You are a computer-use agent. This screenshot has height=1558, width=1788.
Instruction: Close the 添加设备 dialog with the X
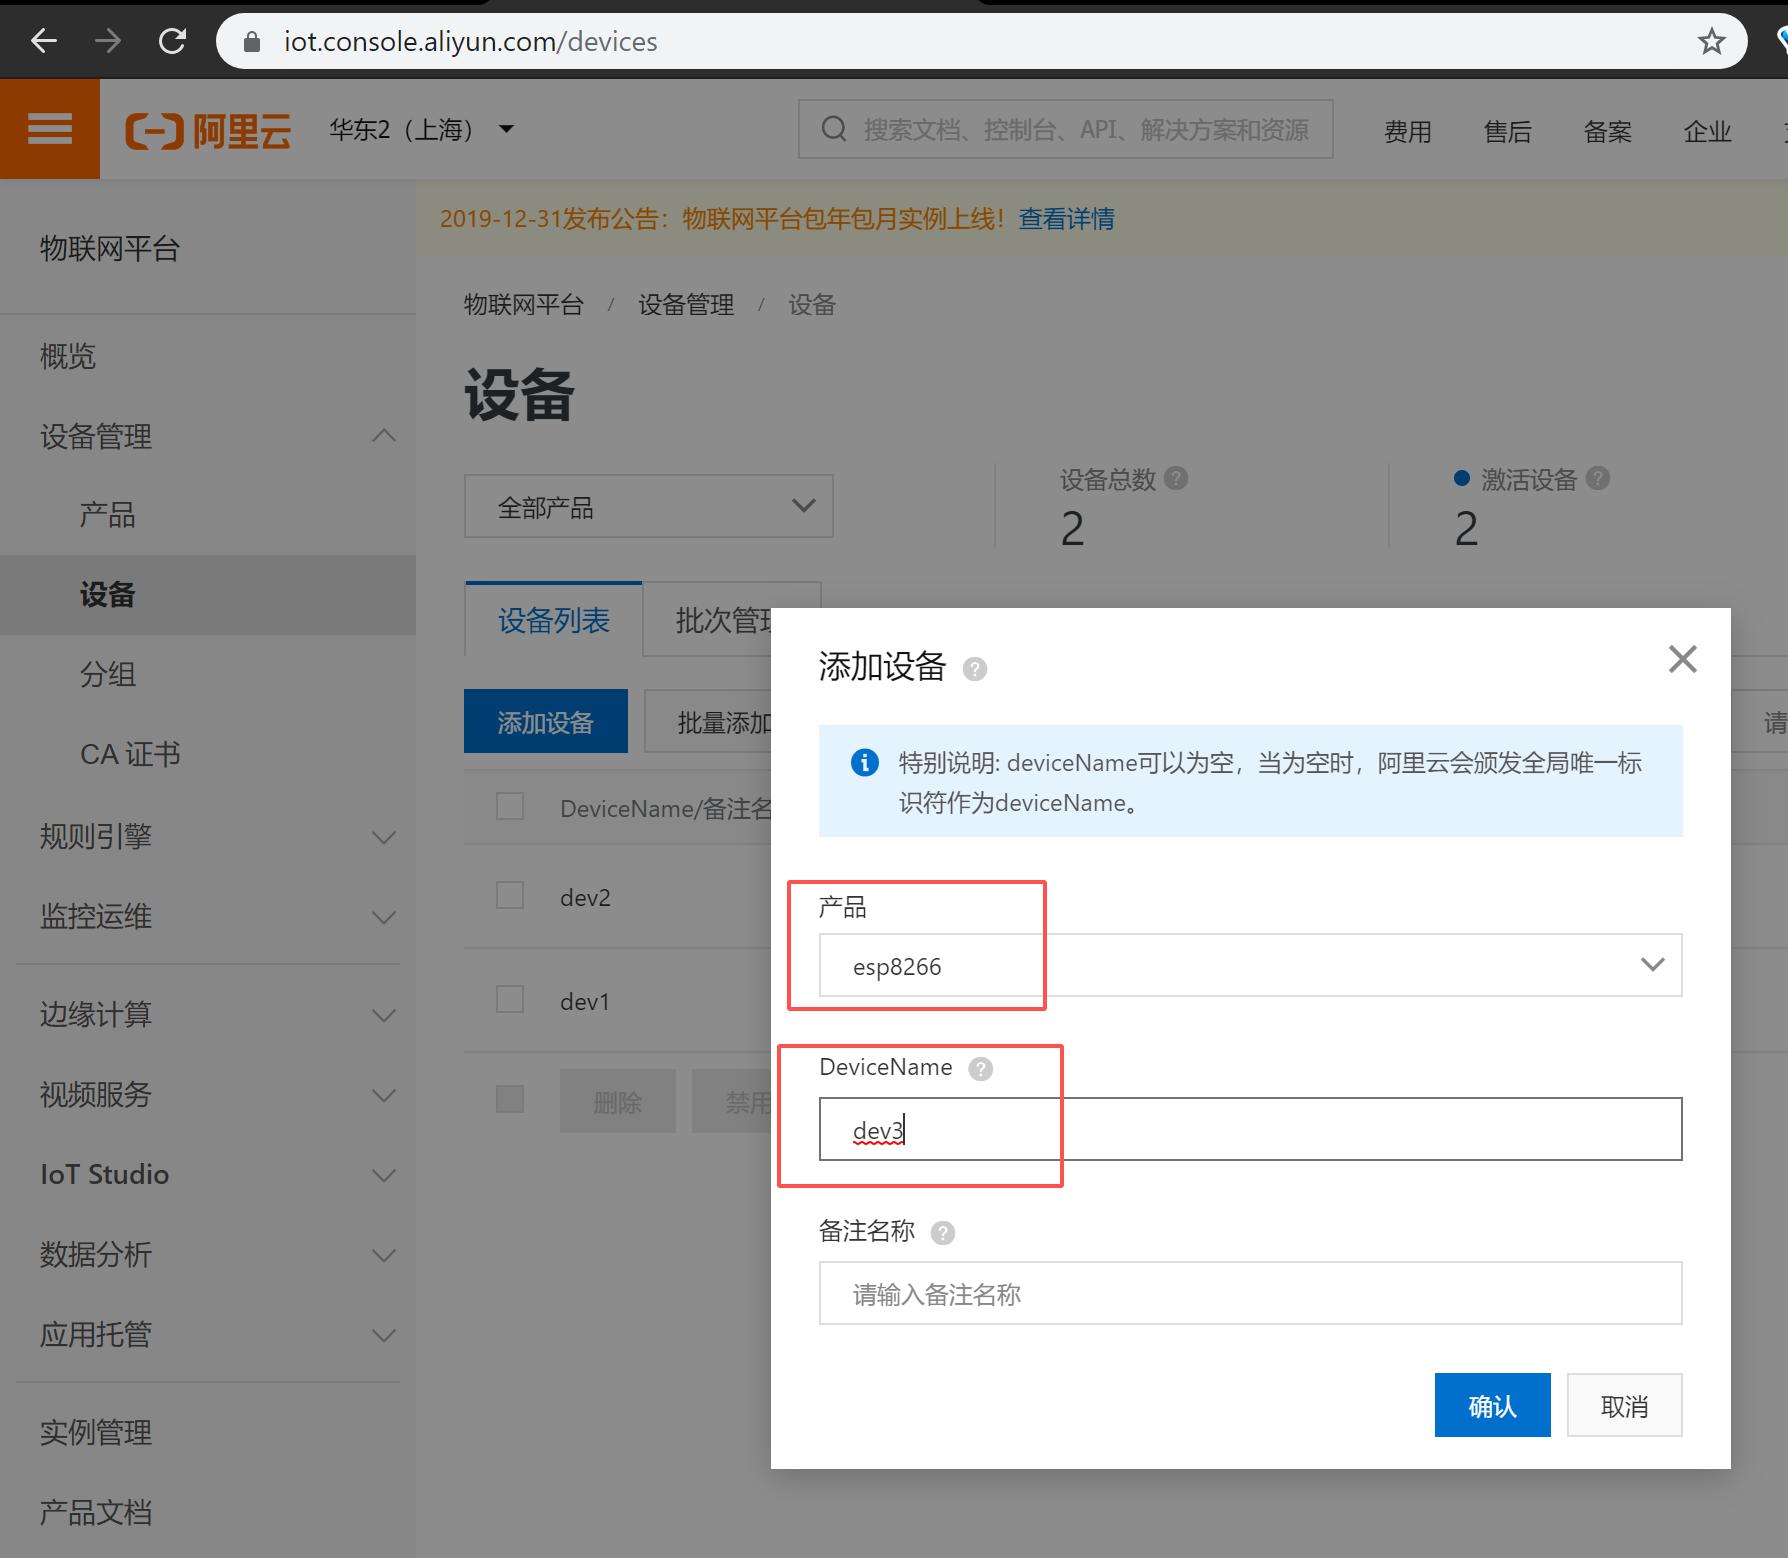pos(1683,659)
